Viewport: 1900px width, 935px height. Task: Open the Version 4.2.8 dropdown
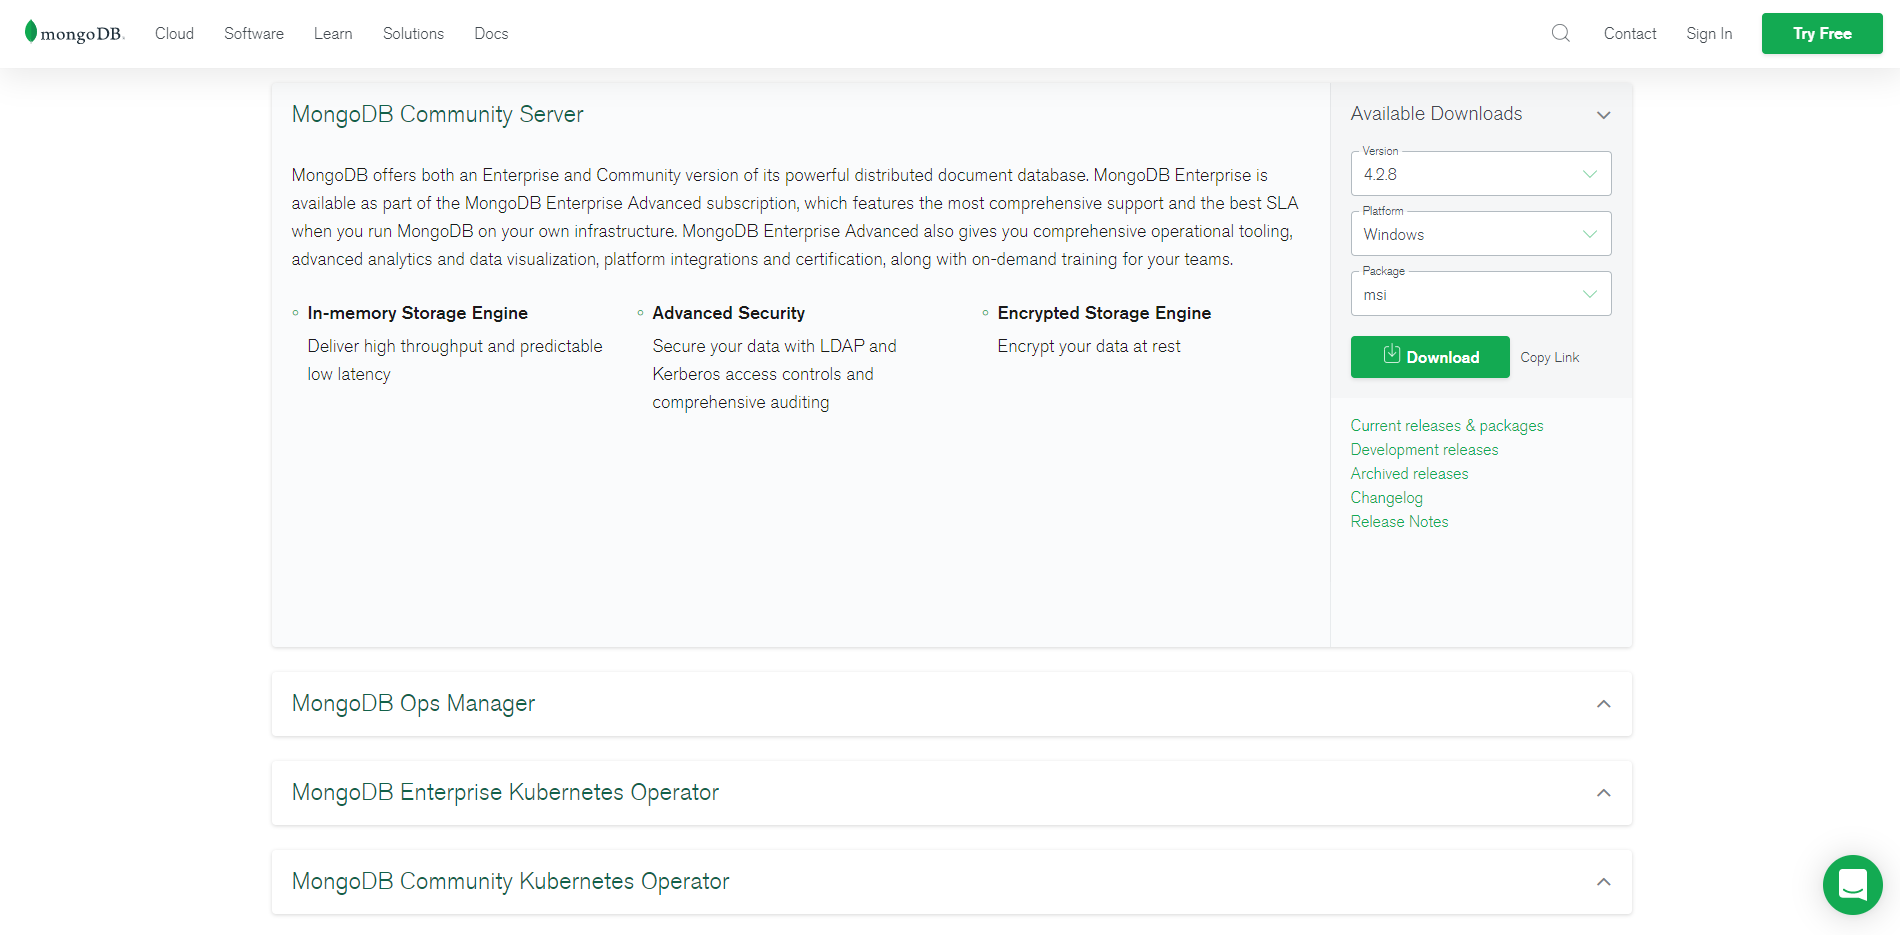coord(1481,174)
